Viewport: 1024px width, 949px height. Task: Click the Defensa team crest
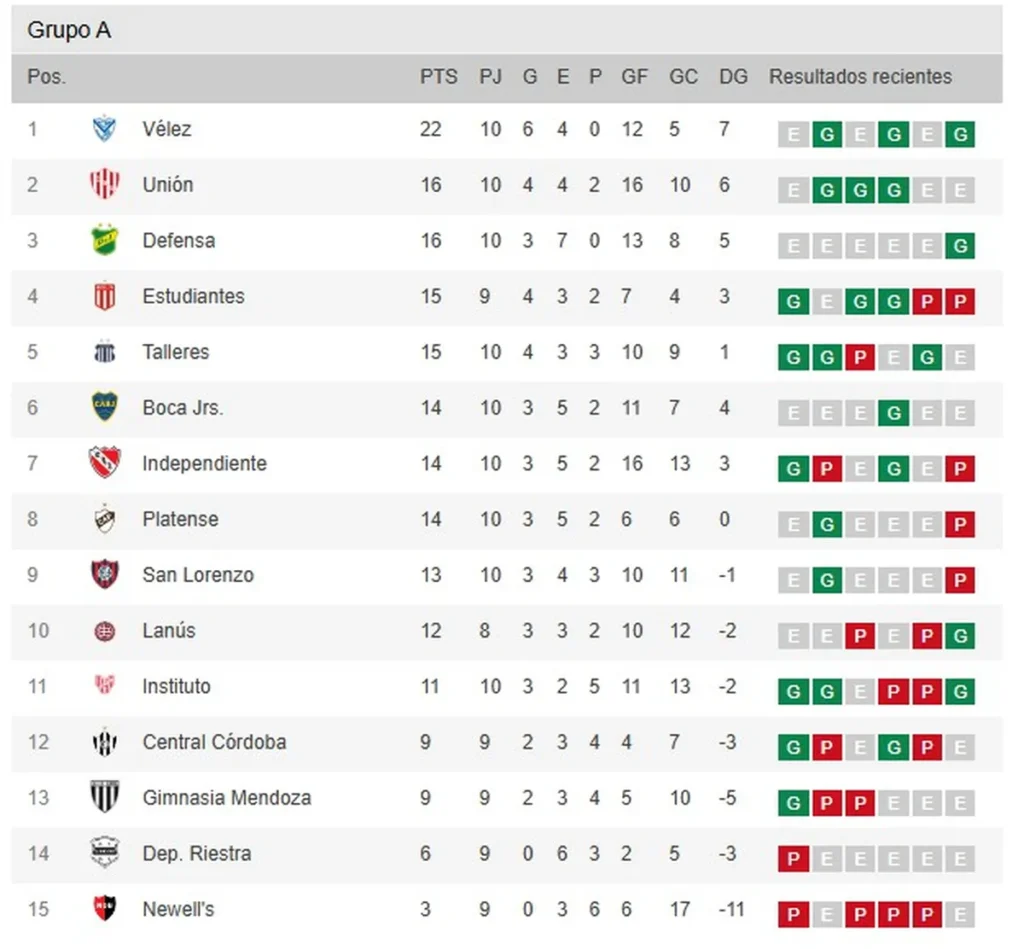[x=104, y=240]
